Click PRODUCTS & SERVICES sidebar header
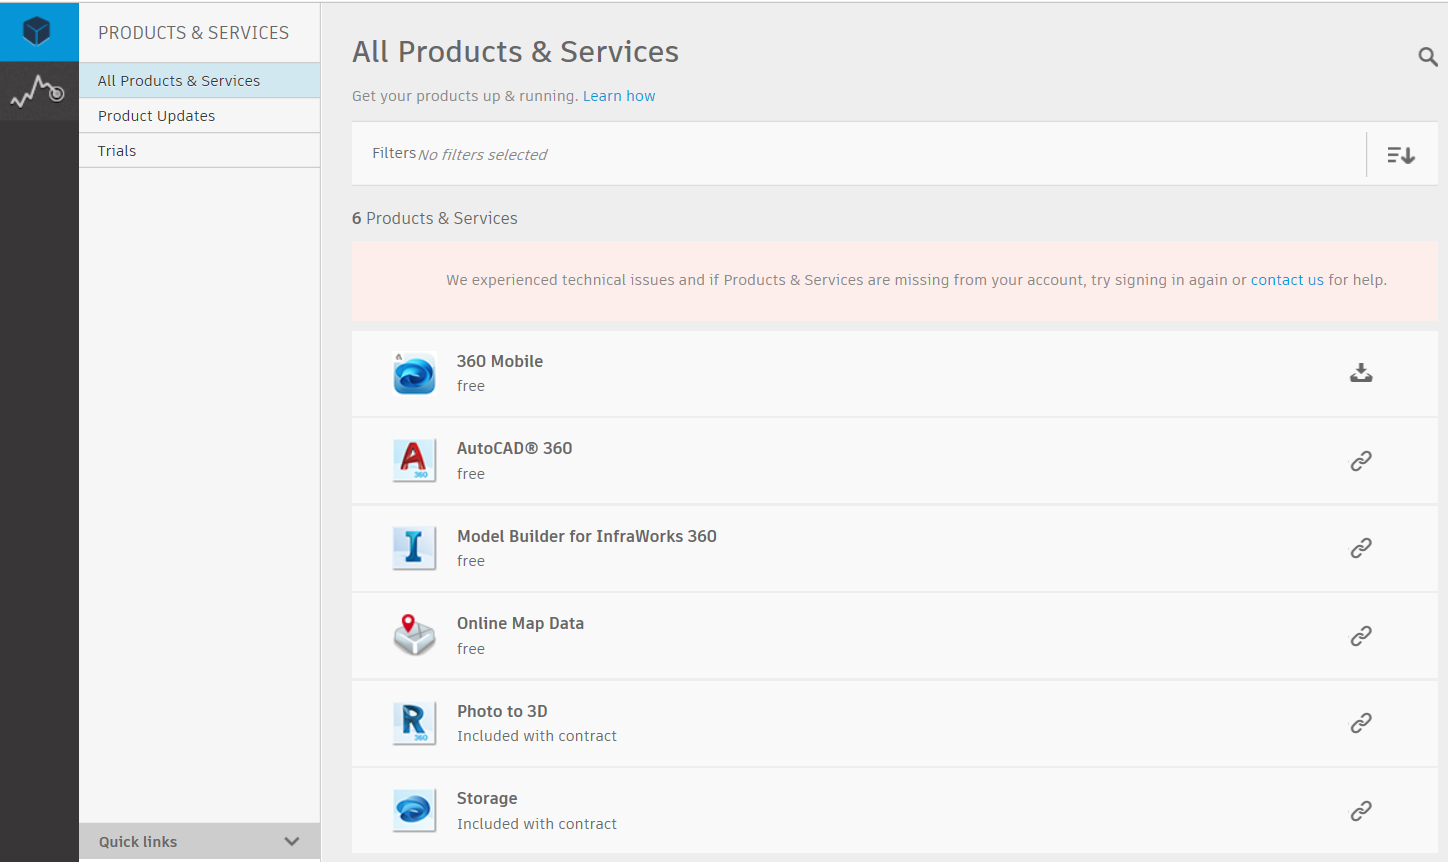Screen dimensions: 1448x862 click(194, 33)
